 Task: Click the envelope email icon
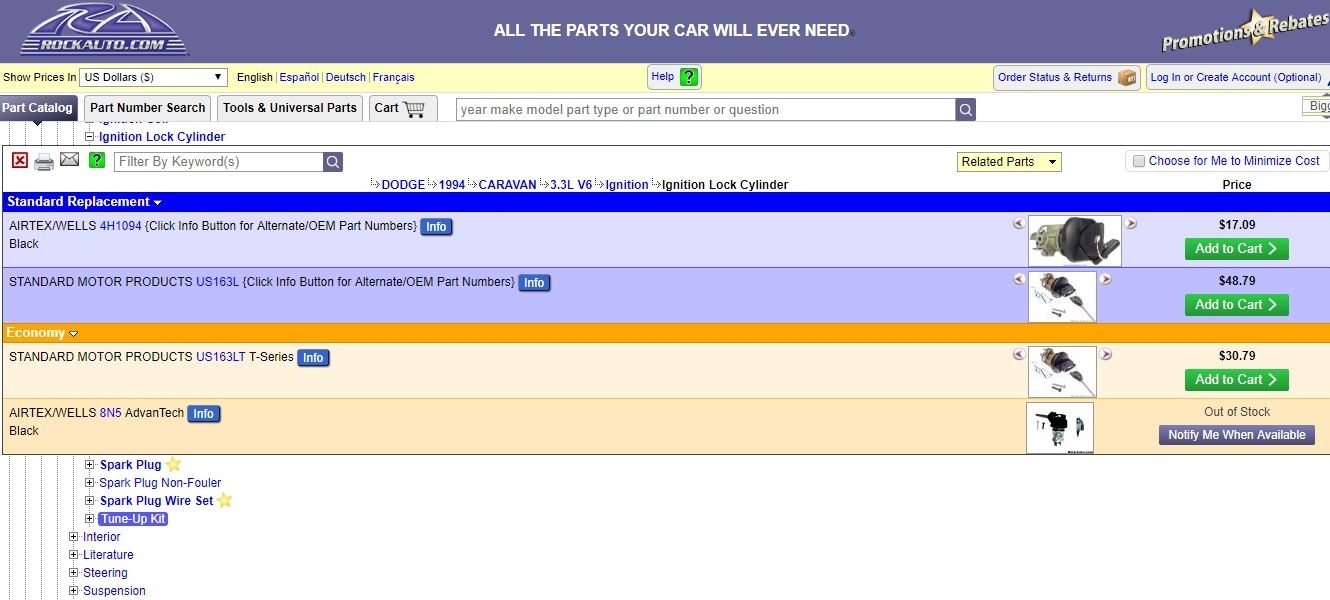tap(69, 160)
